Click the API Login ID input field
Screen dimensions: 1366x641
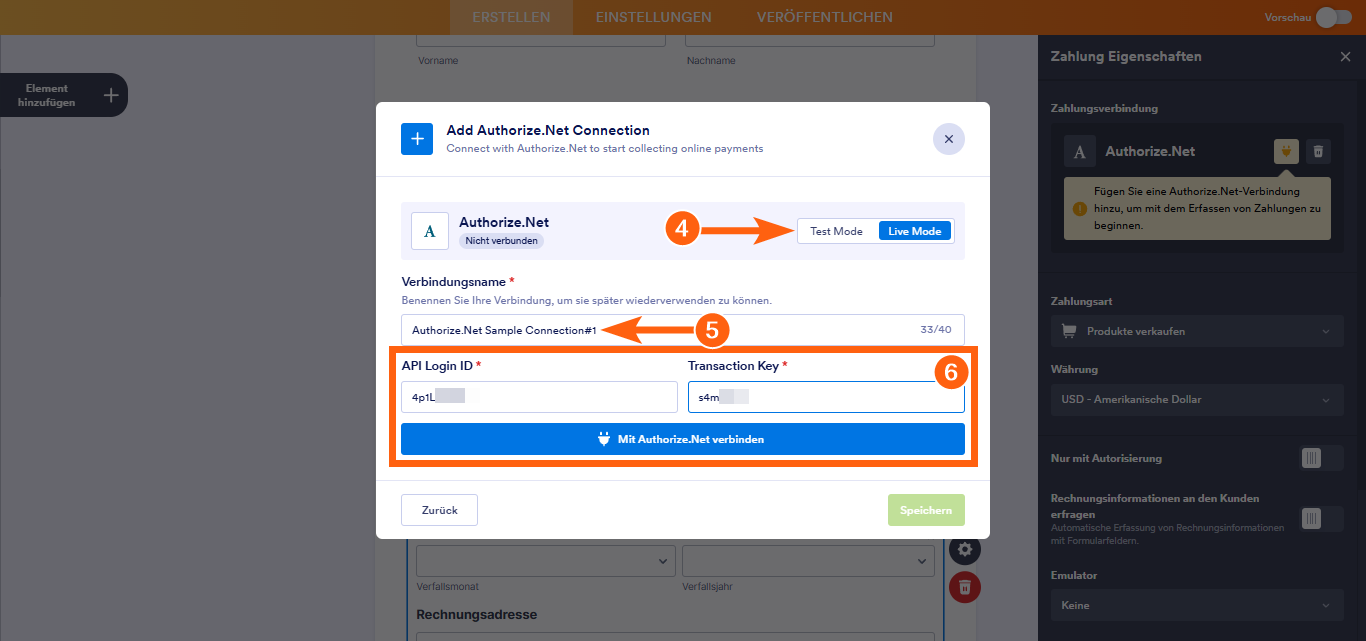coord(539,396)
